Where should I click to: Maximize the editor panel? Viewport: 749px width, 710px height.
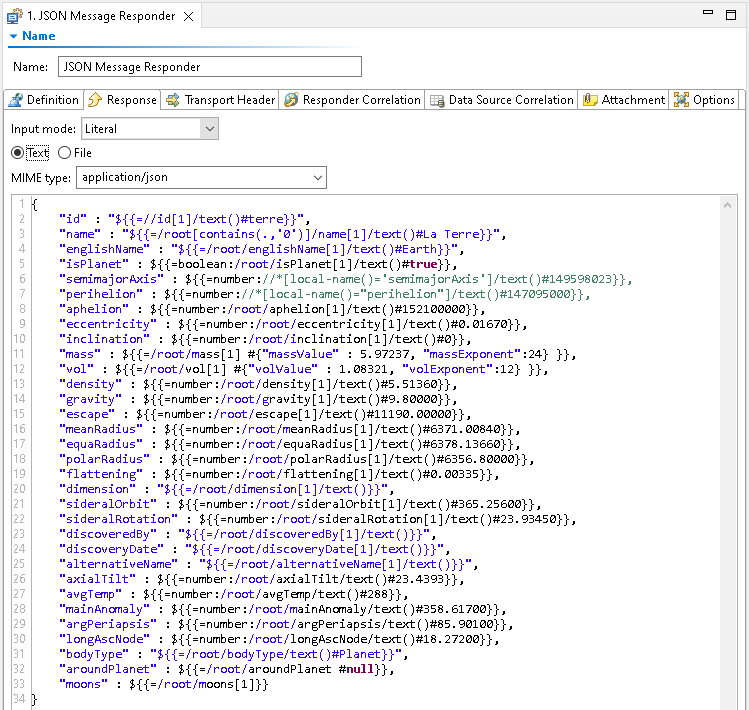pyautogui.click(x=731, y=15)
